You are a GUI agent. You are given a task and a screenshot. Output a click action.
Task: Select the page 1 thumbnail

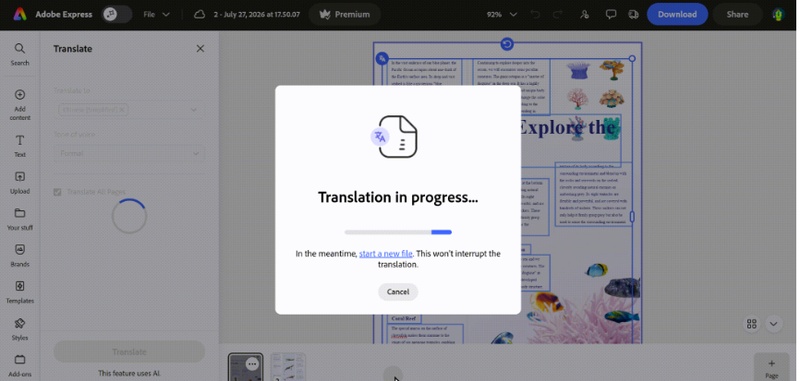click(x=245, y=367)
